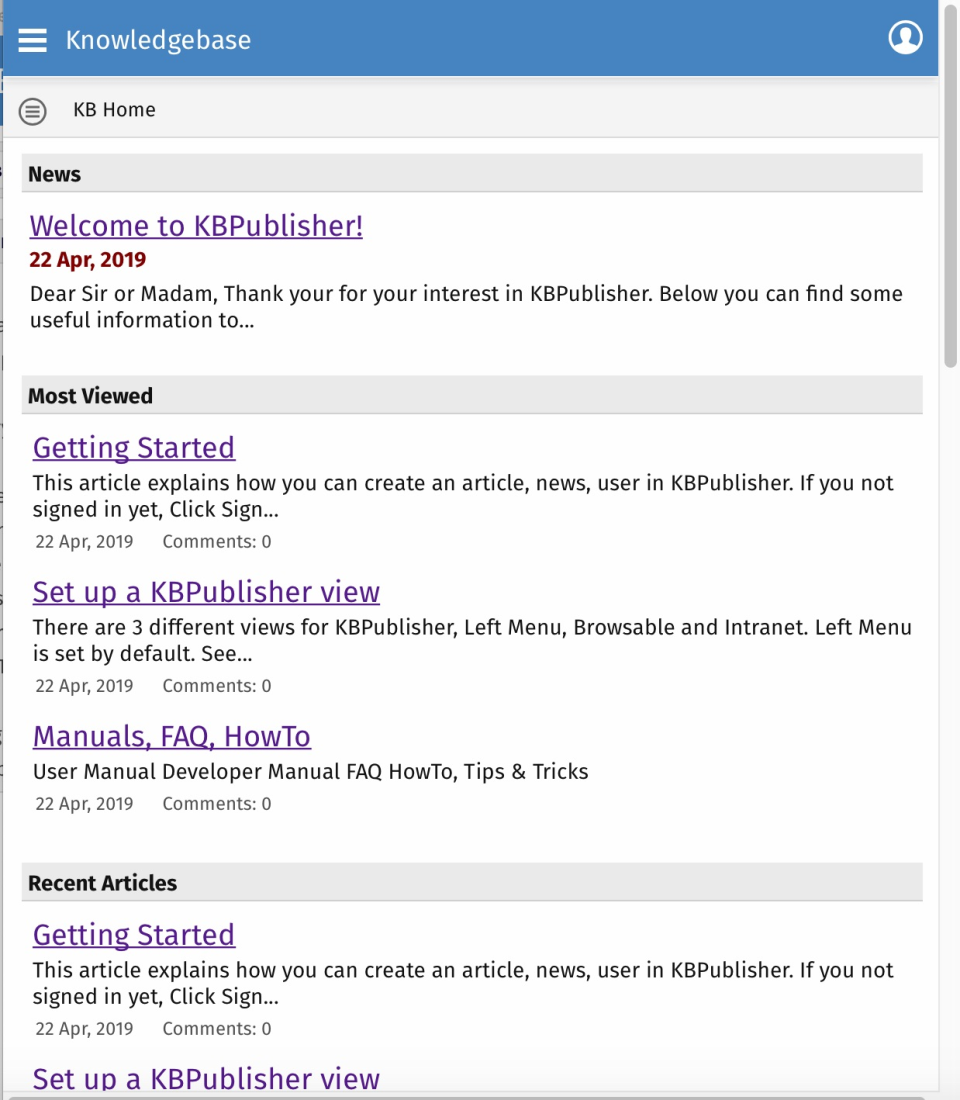Open the Manuals, FAQ, HowTo article
This screenshot has width=960, height=1100.
pyautogui.click(x=171, y=737)
